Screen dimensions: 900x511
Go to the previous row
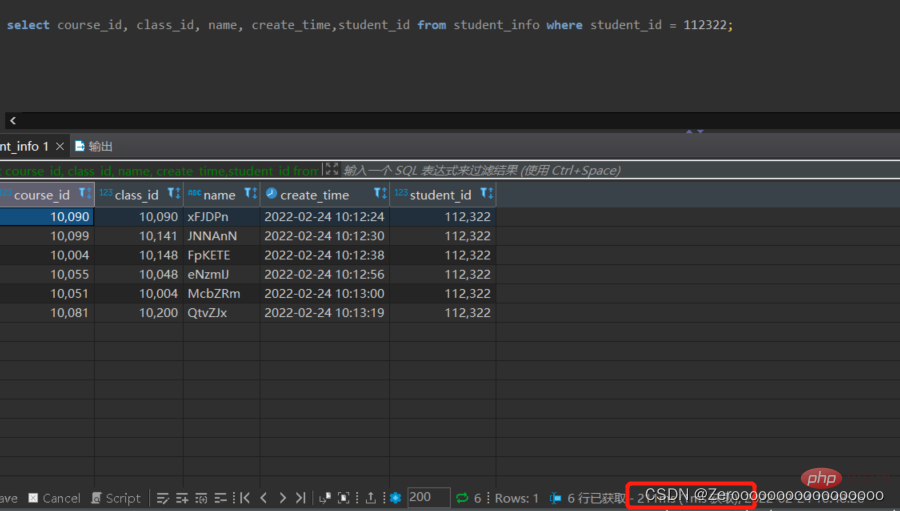point(263,498)
